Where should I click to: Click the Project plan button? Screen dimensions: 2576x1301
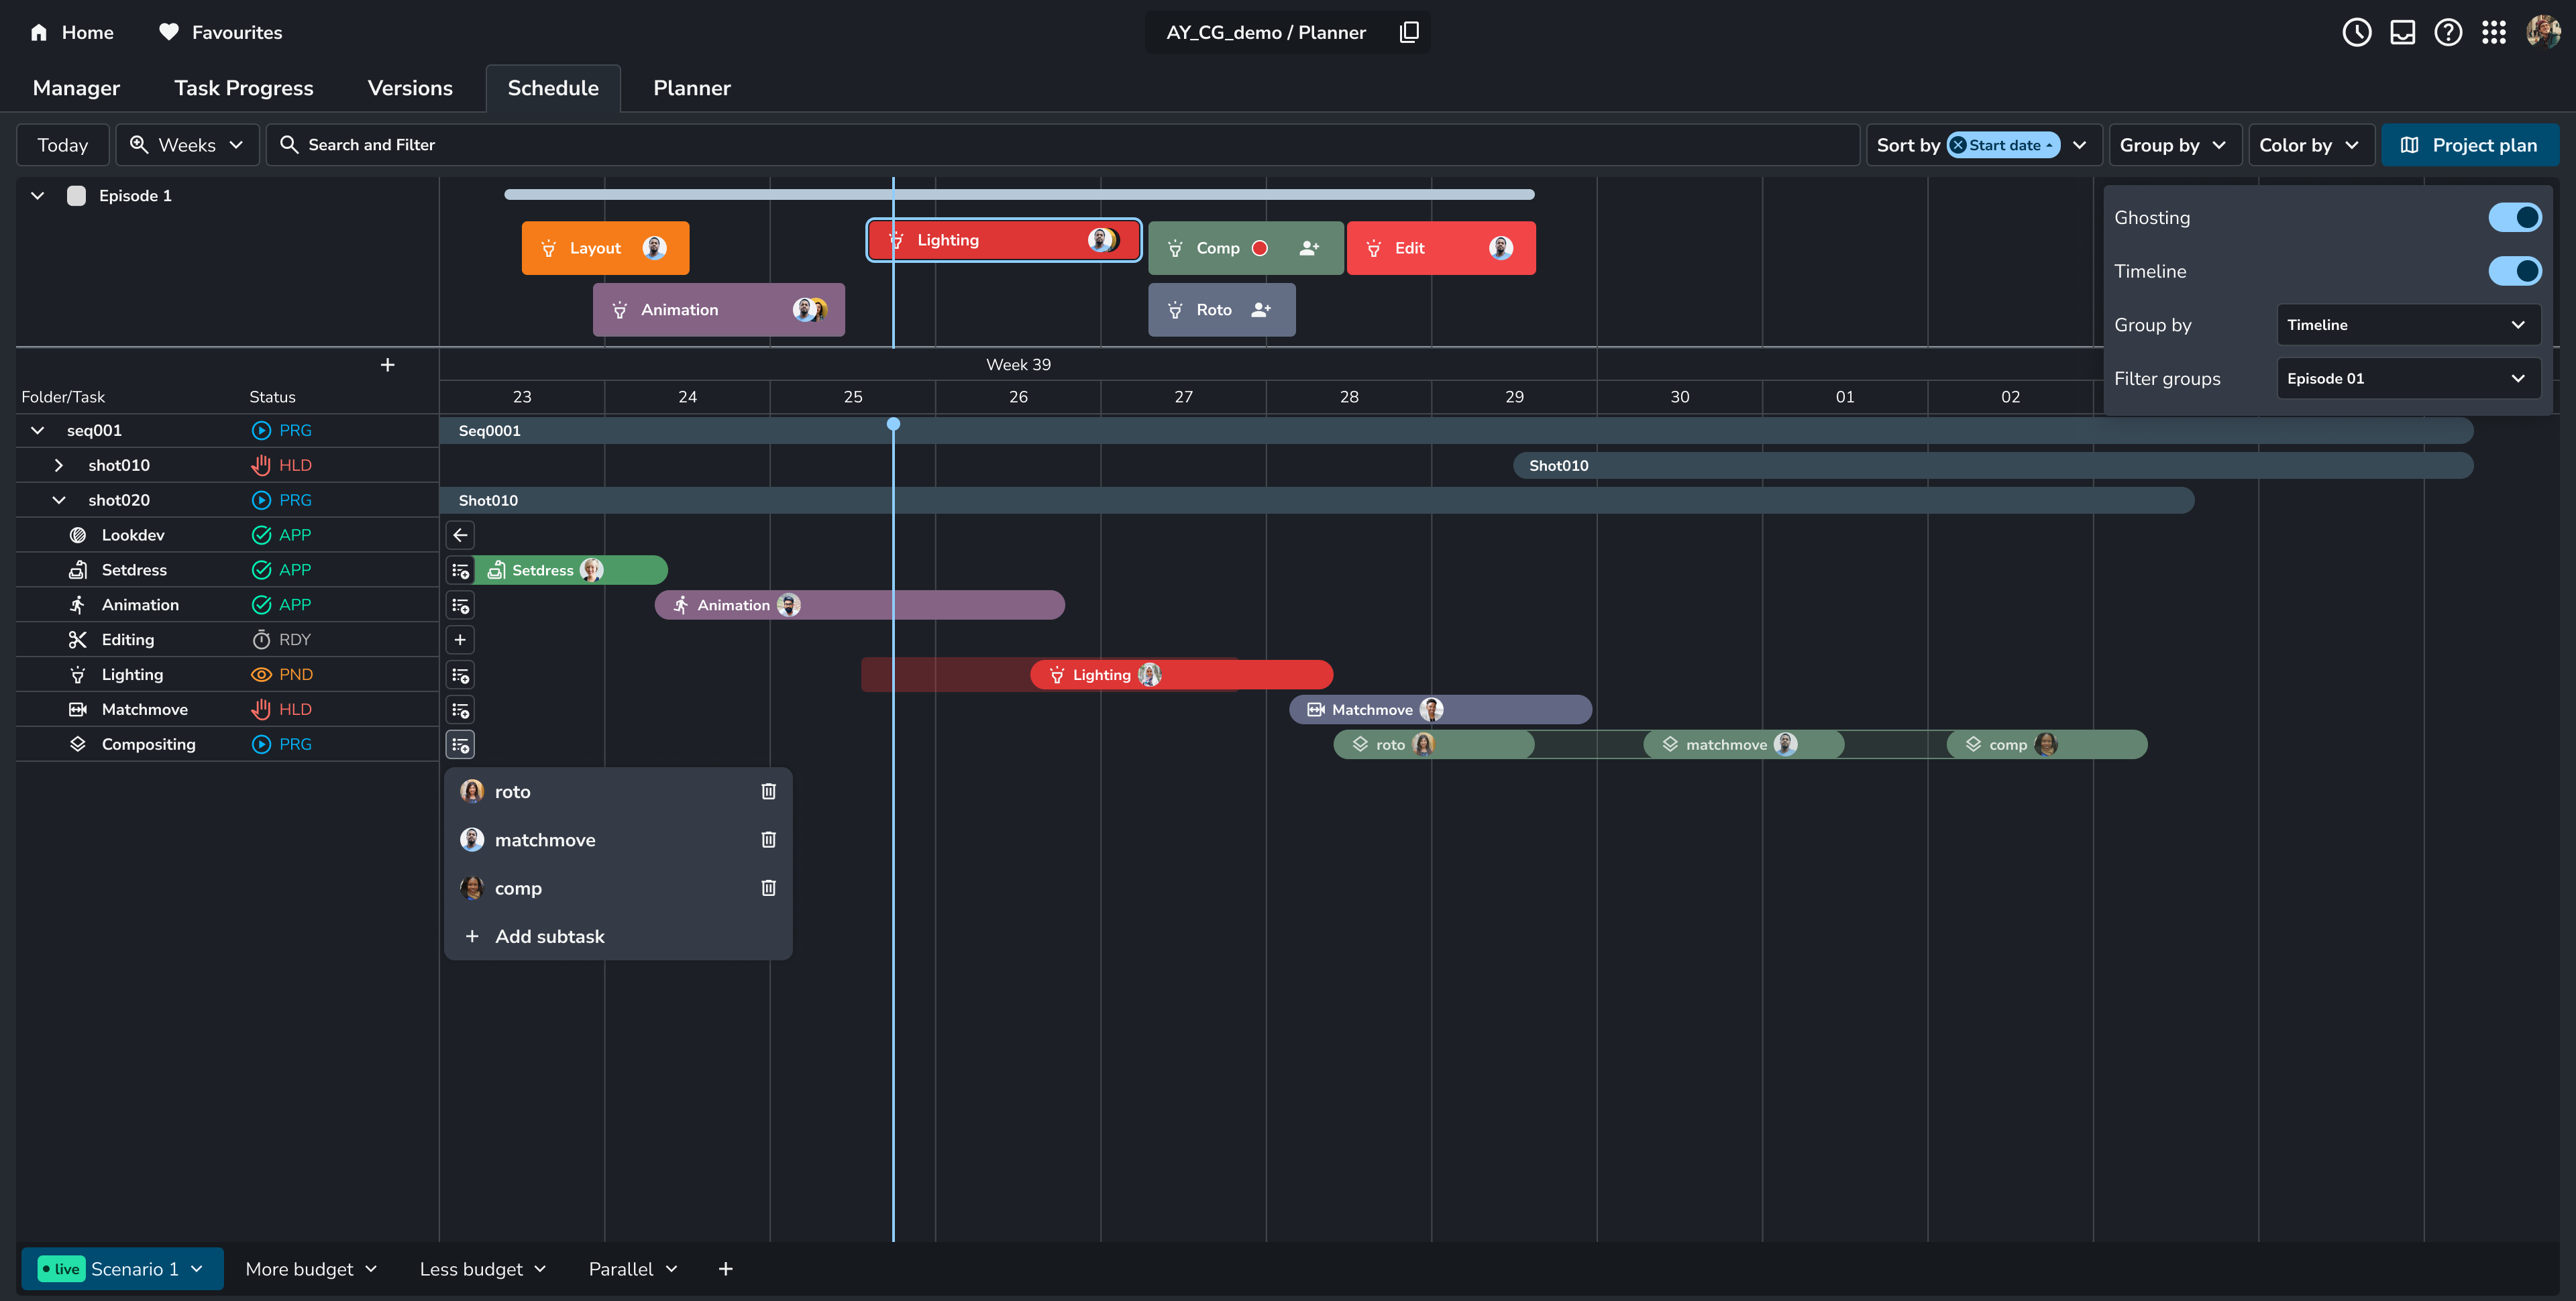point(2469,145)
